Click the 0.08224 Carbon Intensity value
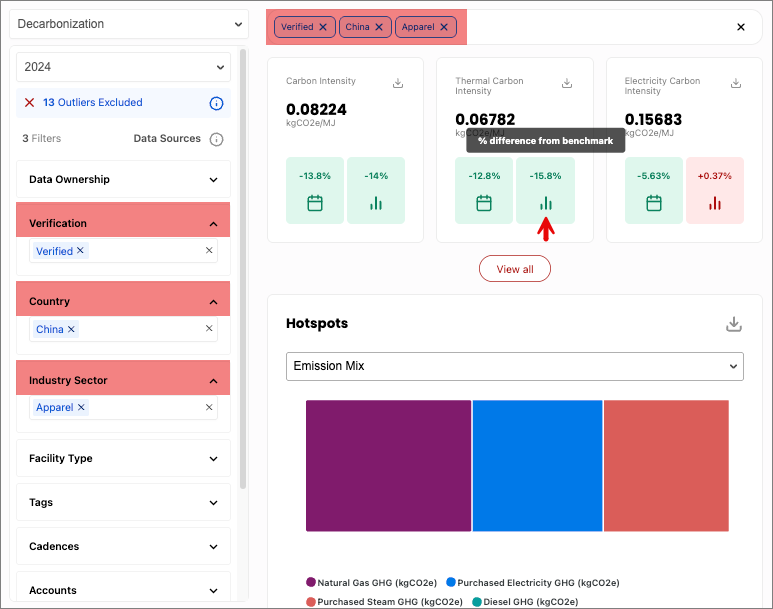Screen dimensions: 773x609 coord(316,109)
